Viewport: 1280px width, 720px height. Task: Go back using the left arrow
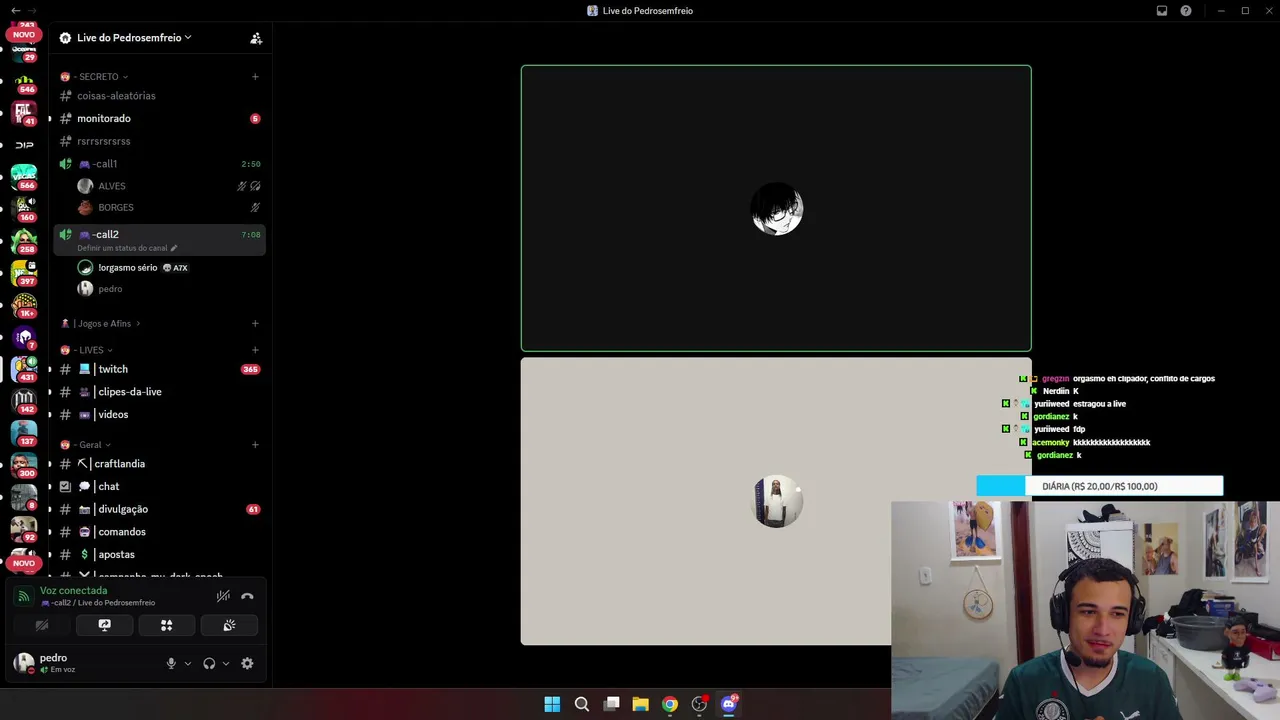pyautogui.click(x=16, y=11)
